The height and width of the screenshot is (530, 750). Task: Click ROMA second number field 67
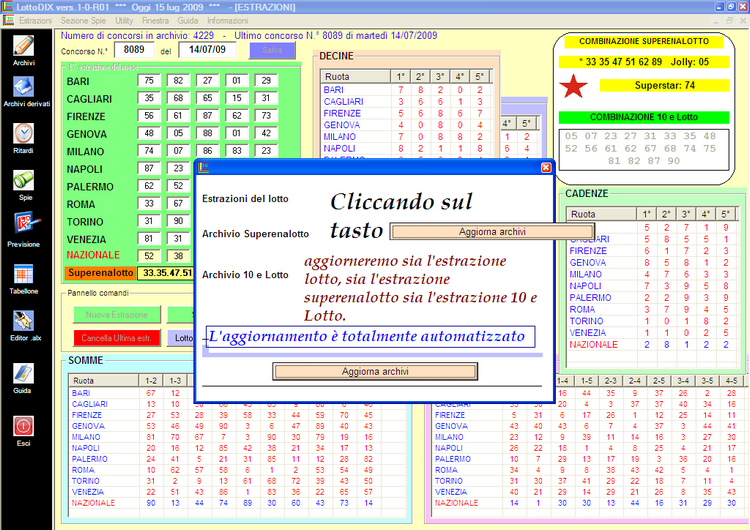[178, 203]
